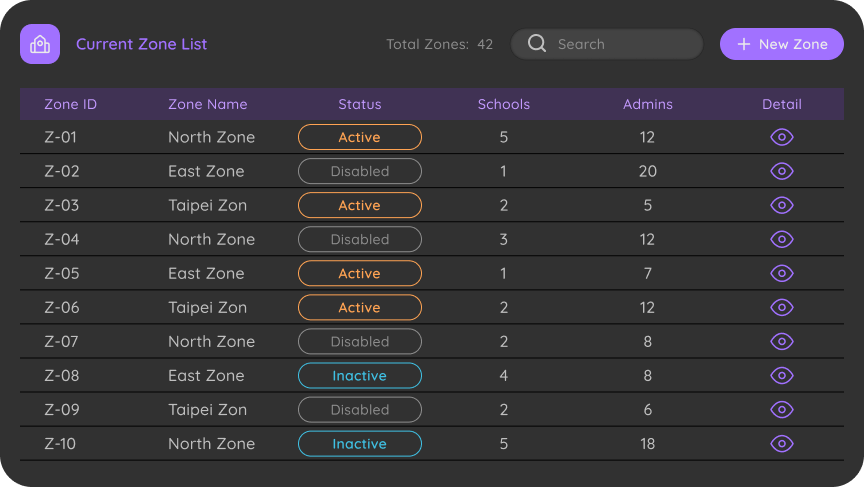This screenshot has height=487, width=864.
Task: Click the Disabled status badge for Z-02
Action: (x=360, y=171)
